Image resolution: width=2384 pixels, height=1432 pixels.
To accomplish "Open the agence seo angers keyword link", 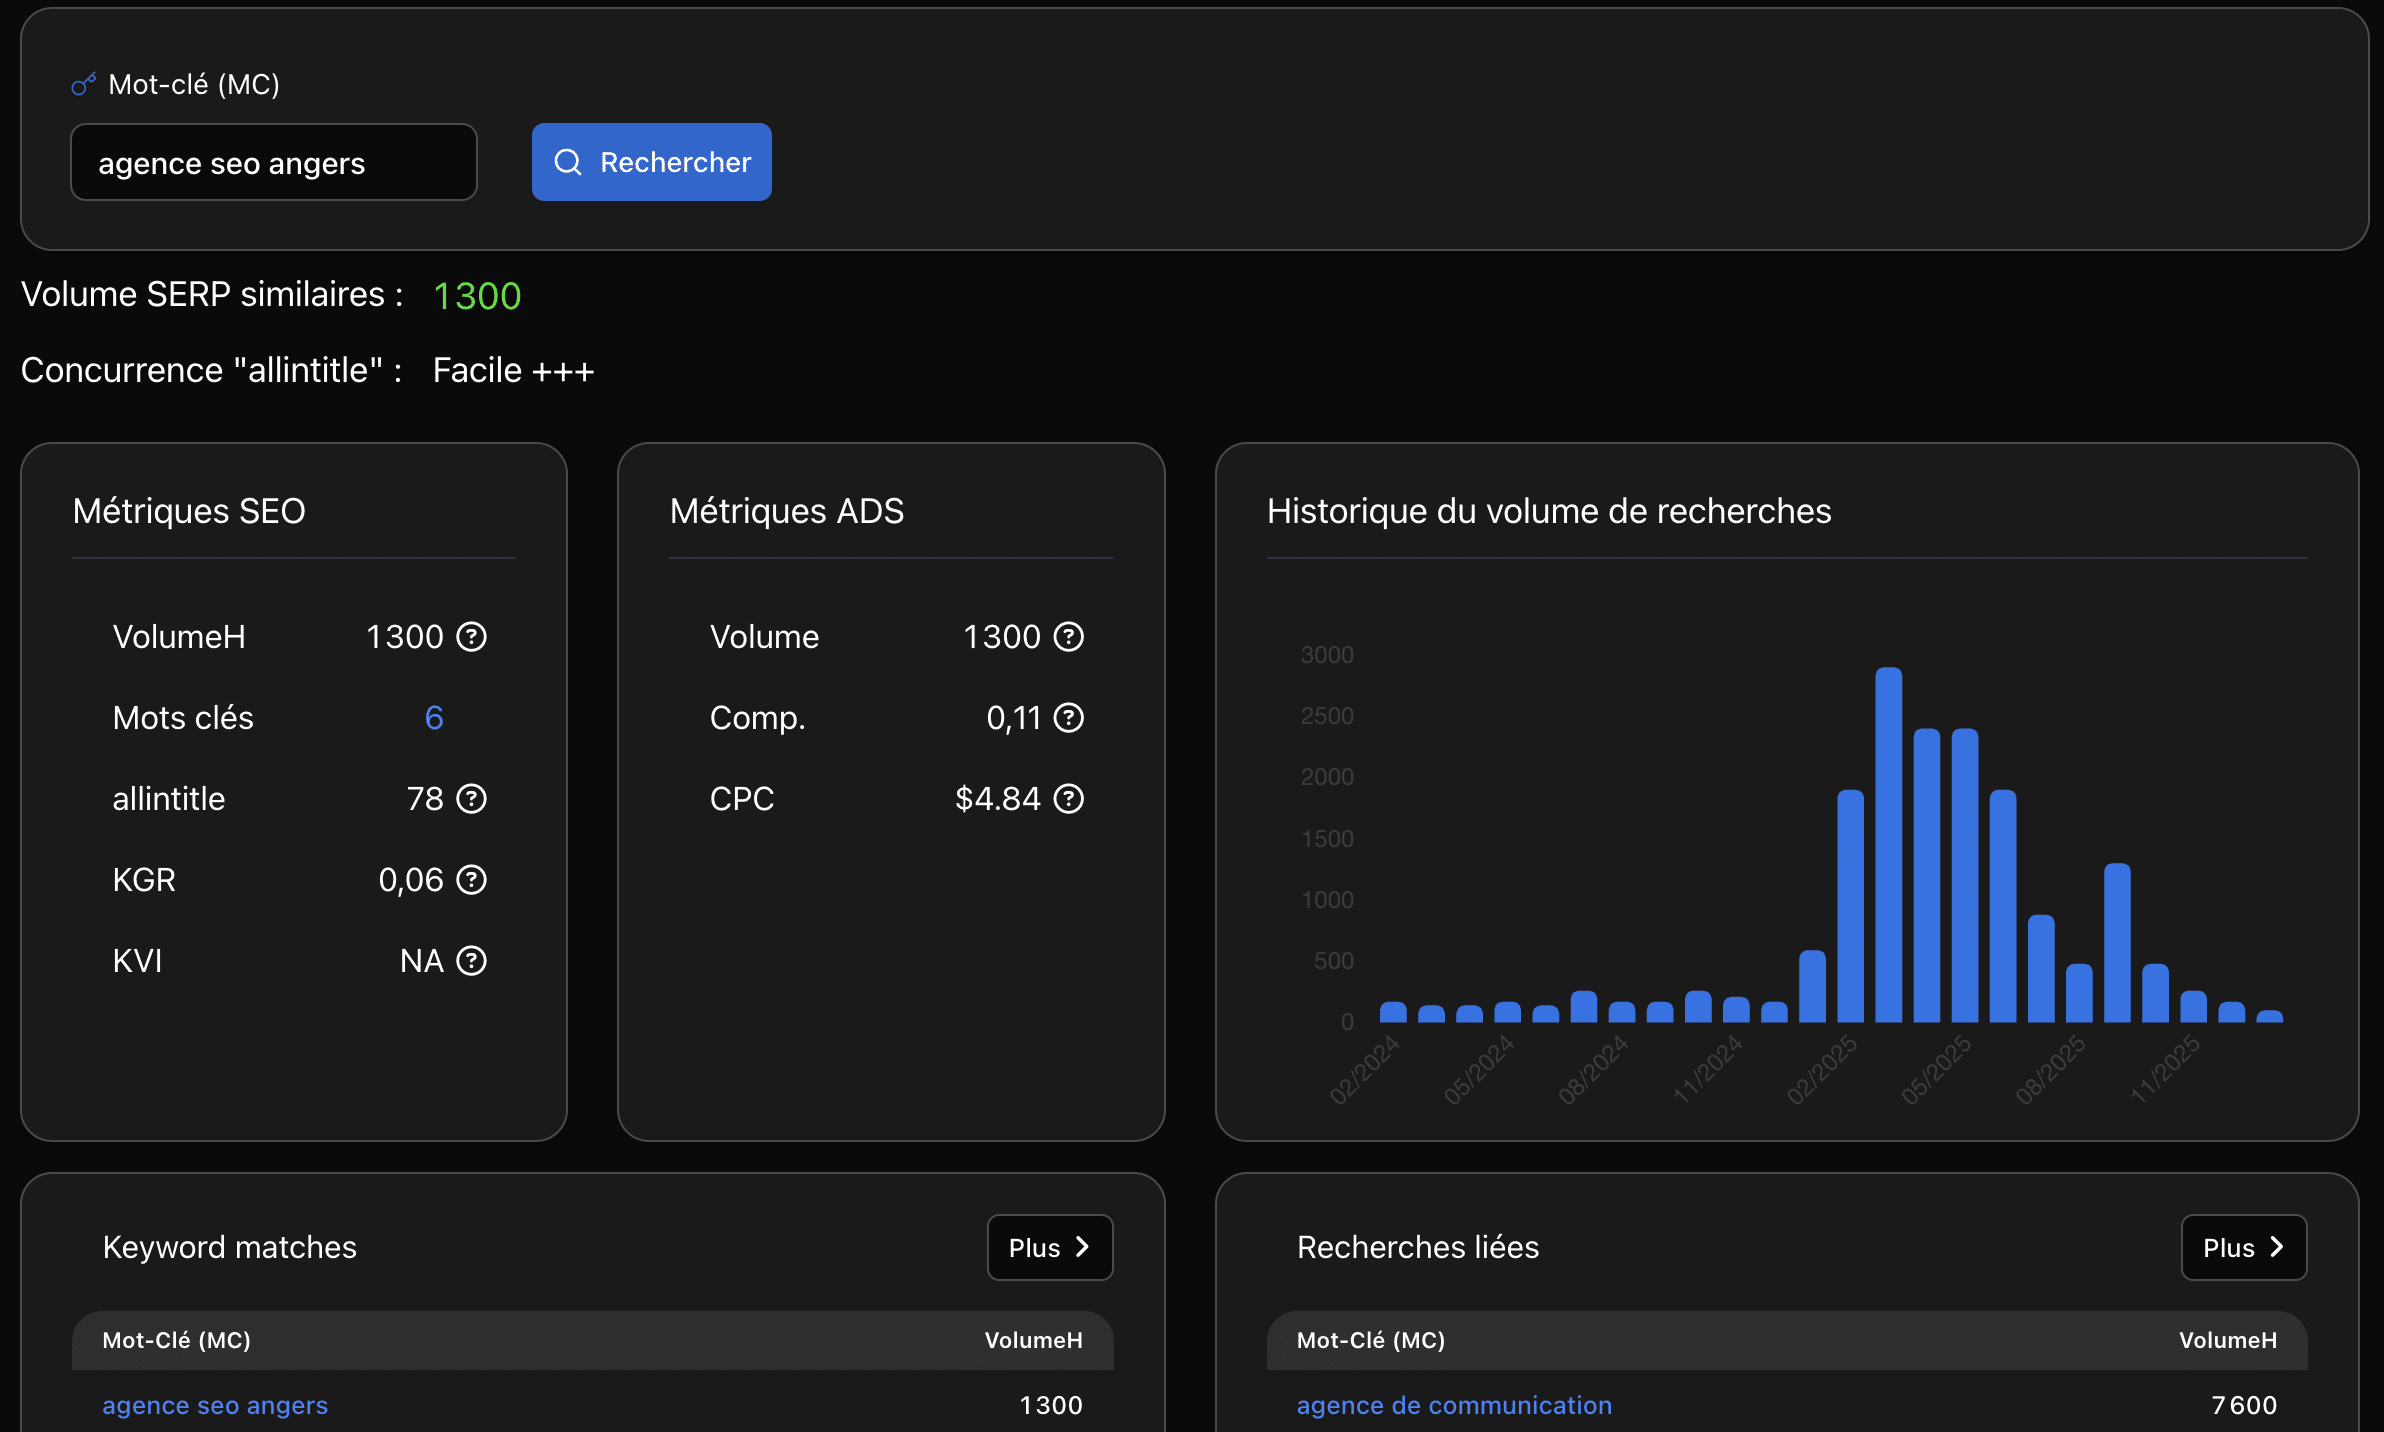I will point(215,1405).
